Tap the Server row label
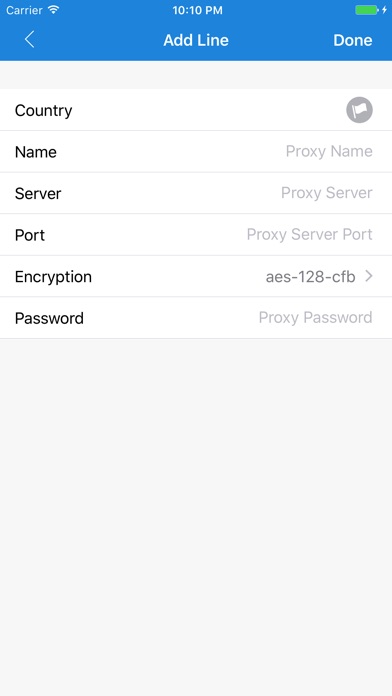The width and height of the screenshot is (392, 696). click(x=38, y=194)
